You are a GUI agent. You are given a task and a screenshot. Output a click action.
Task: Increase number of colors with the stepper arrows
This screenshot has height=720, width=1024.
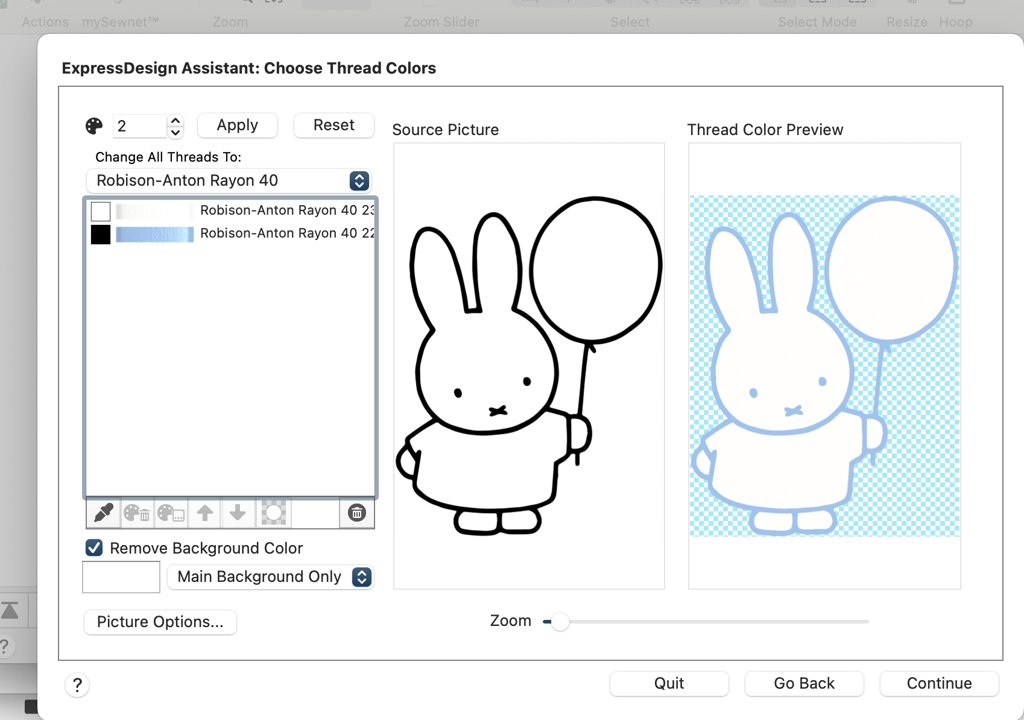pyautogui.click(x=175, y=120)
